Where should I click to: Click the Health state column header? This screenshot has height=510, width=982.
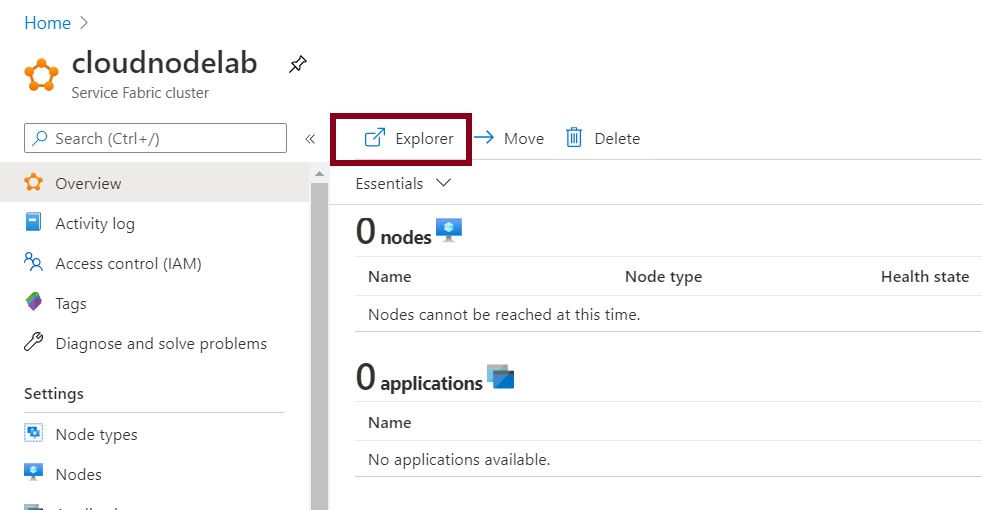pos(925,277)
